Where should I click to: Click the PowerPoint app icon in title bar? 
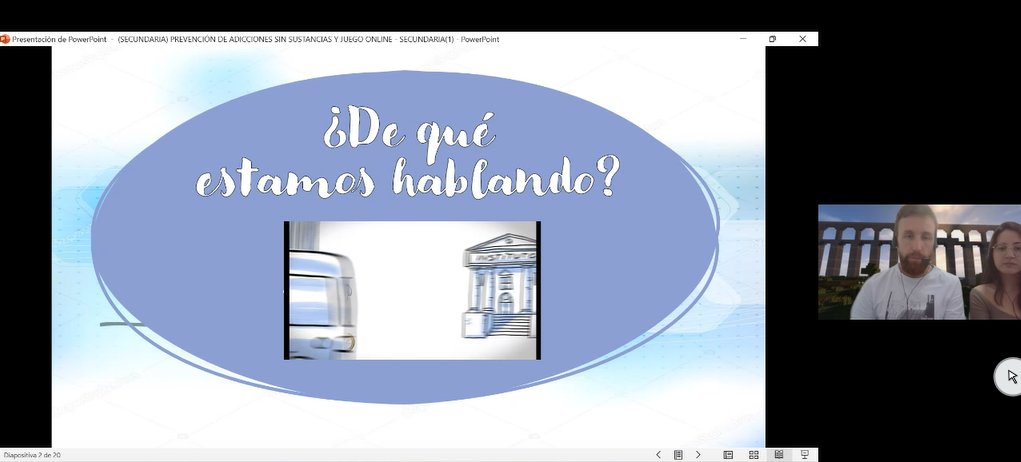point(5,39)
